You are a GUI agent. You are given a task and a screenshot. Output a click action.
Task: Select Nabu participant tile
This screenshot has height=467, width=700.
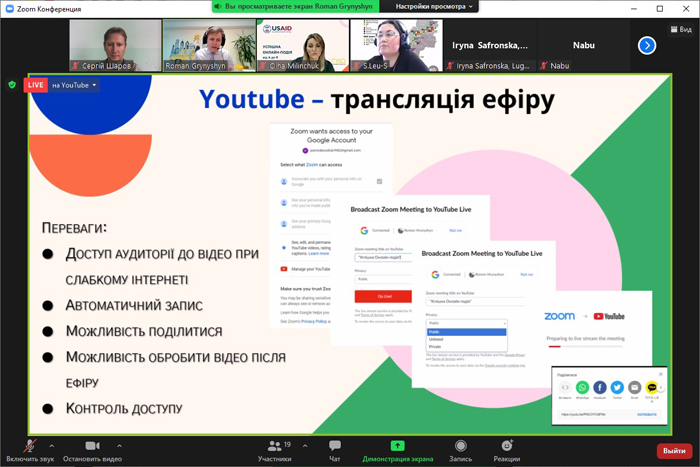click(583, 45)
